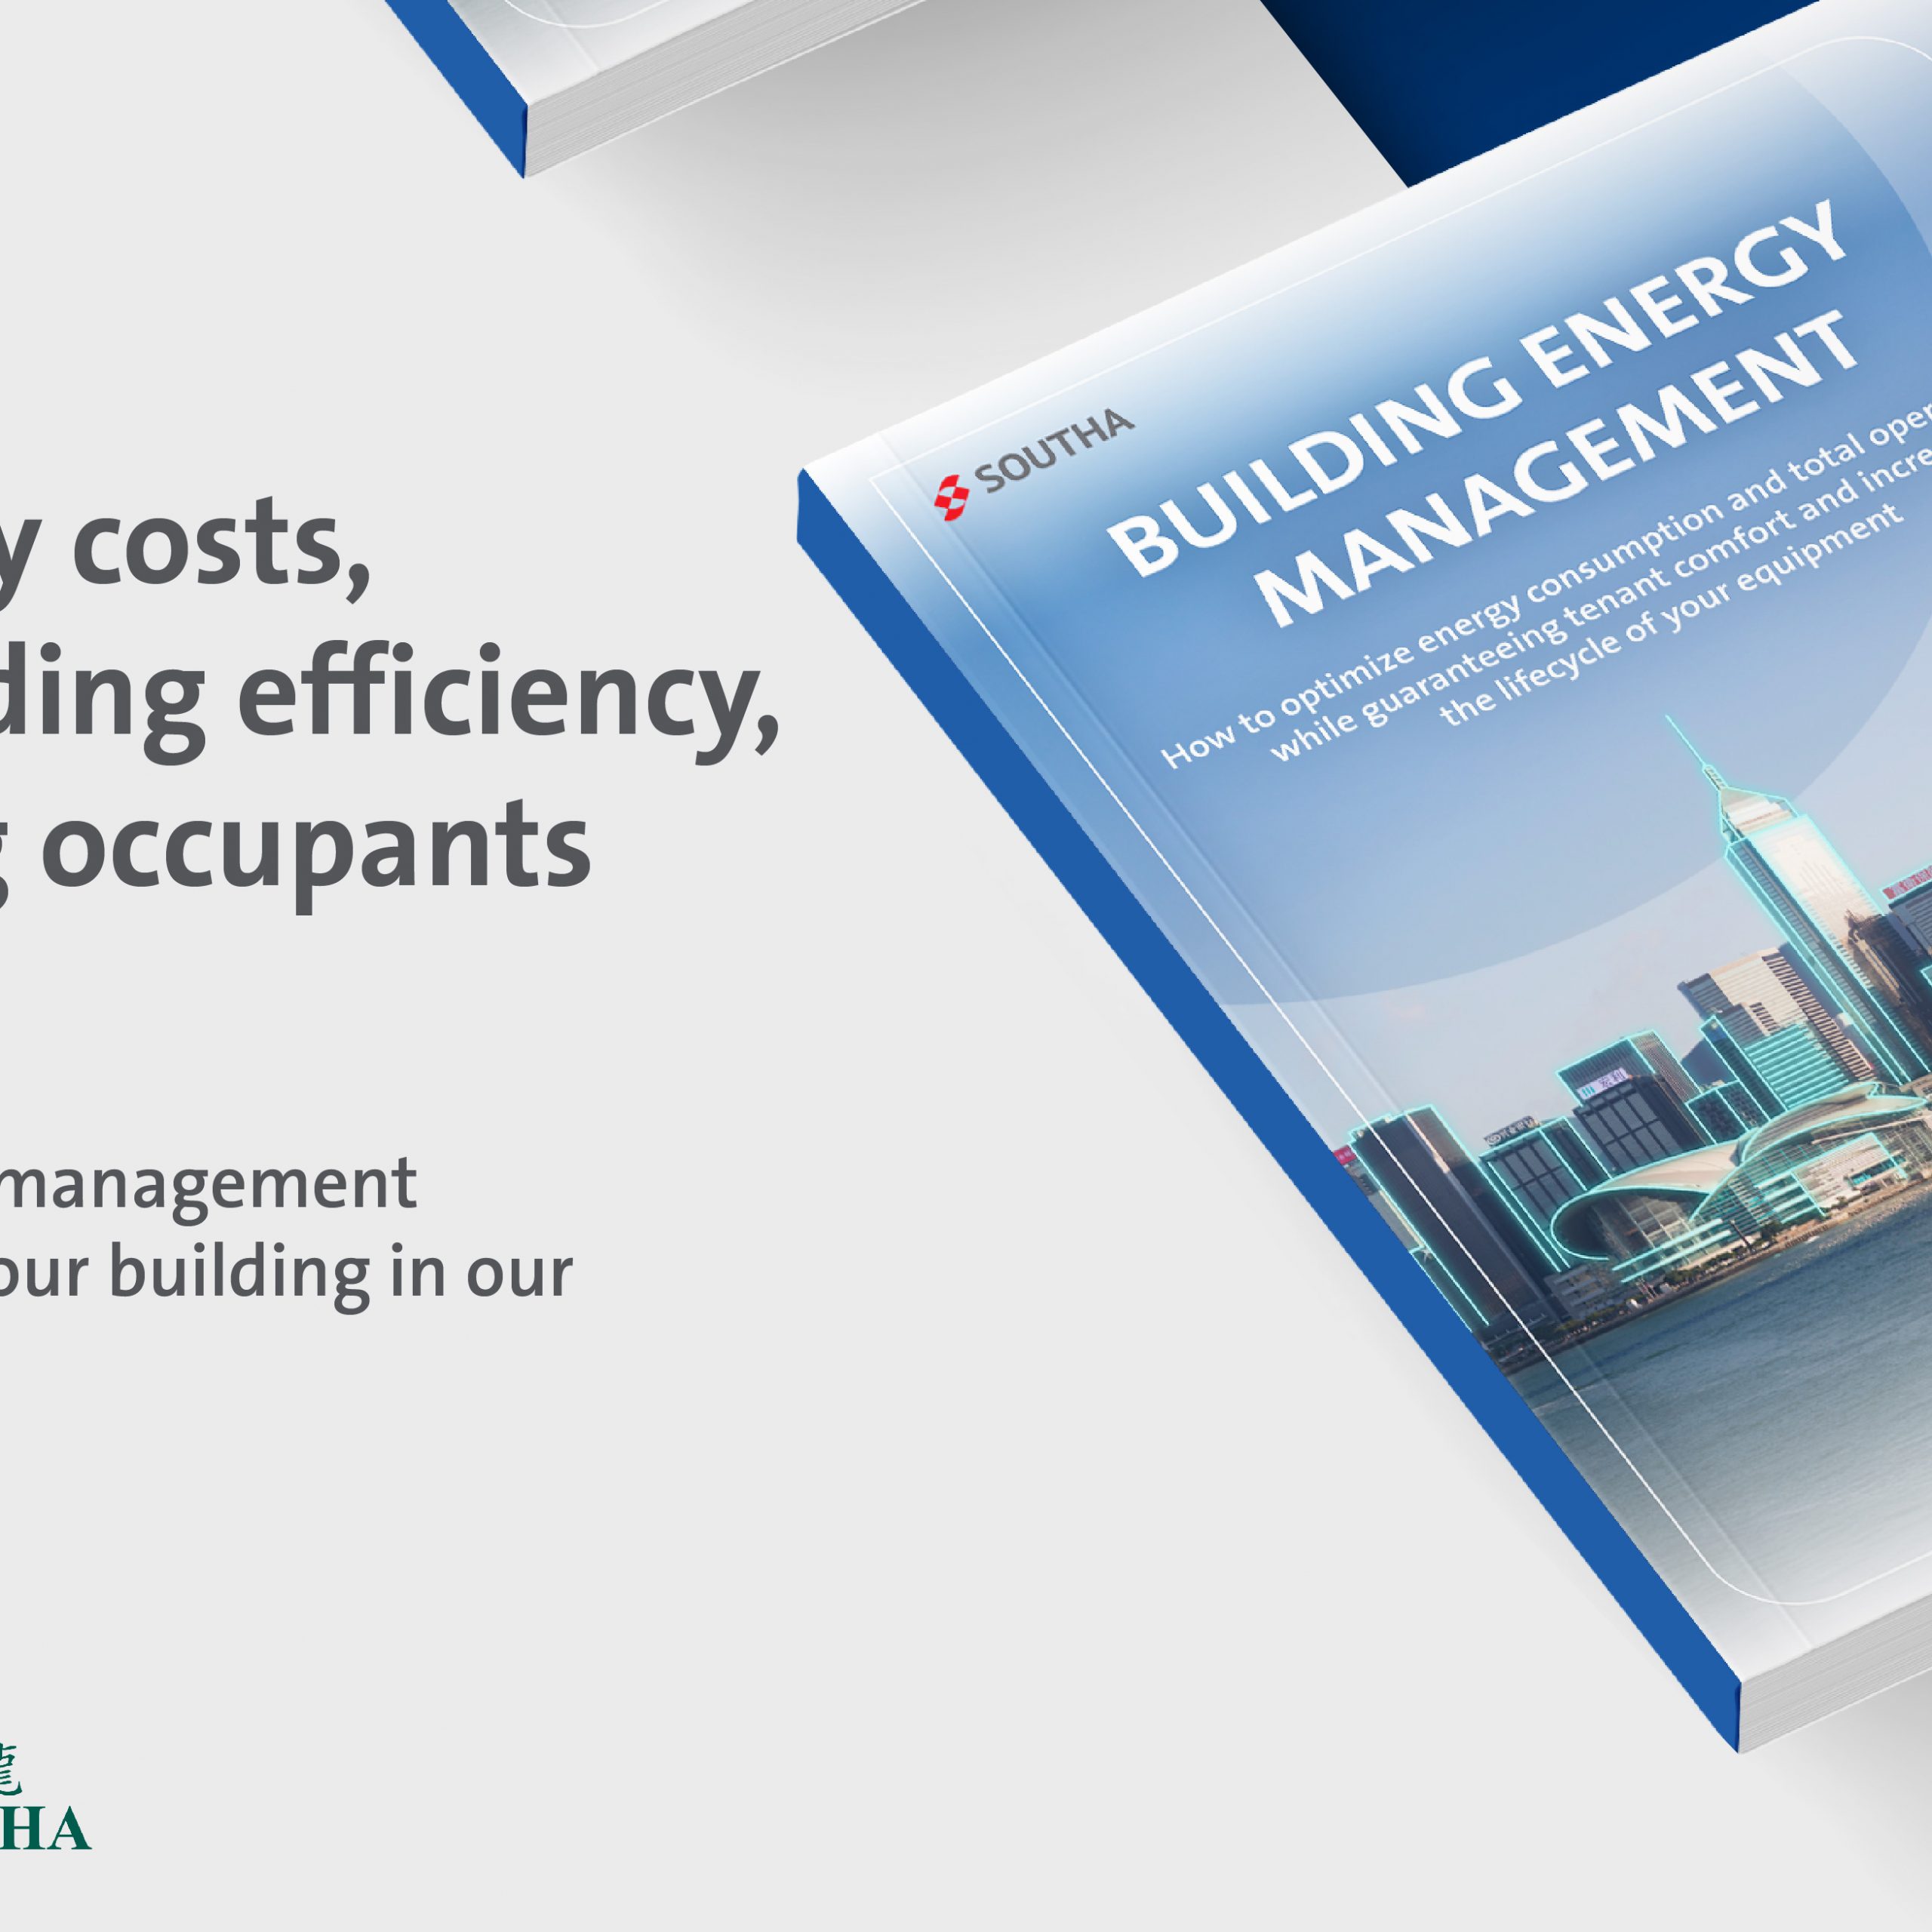Click the SOUTHA brand name on the book cover
This screenshot has width=1932, height=1932.
pyautogui.click(x=1055, y=451)
